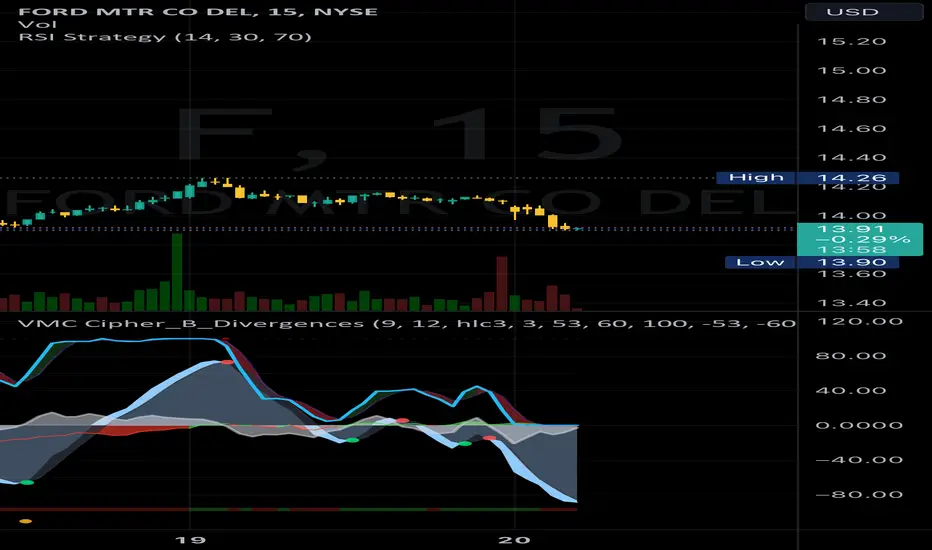
Task: Click the 15.00 price axis label
Action: pyautogui.click(x=852, y=71)
